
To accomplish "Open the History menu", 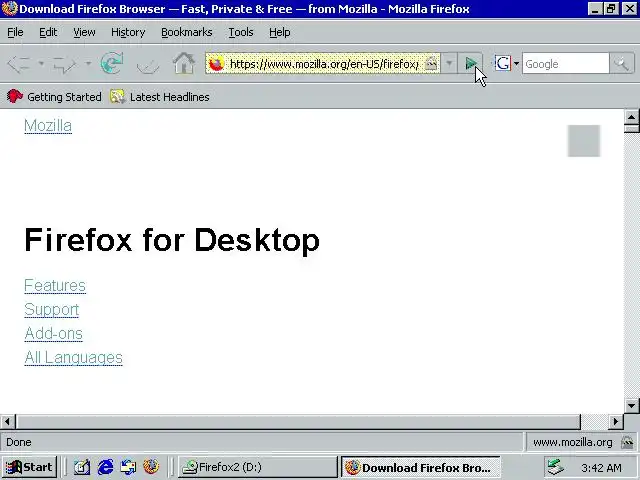I will point(128,32).
